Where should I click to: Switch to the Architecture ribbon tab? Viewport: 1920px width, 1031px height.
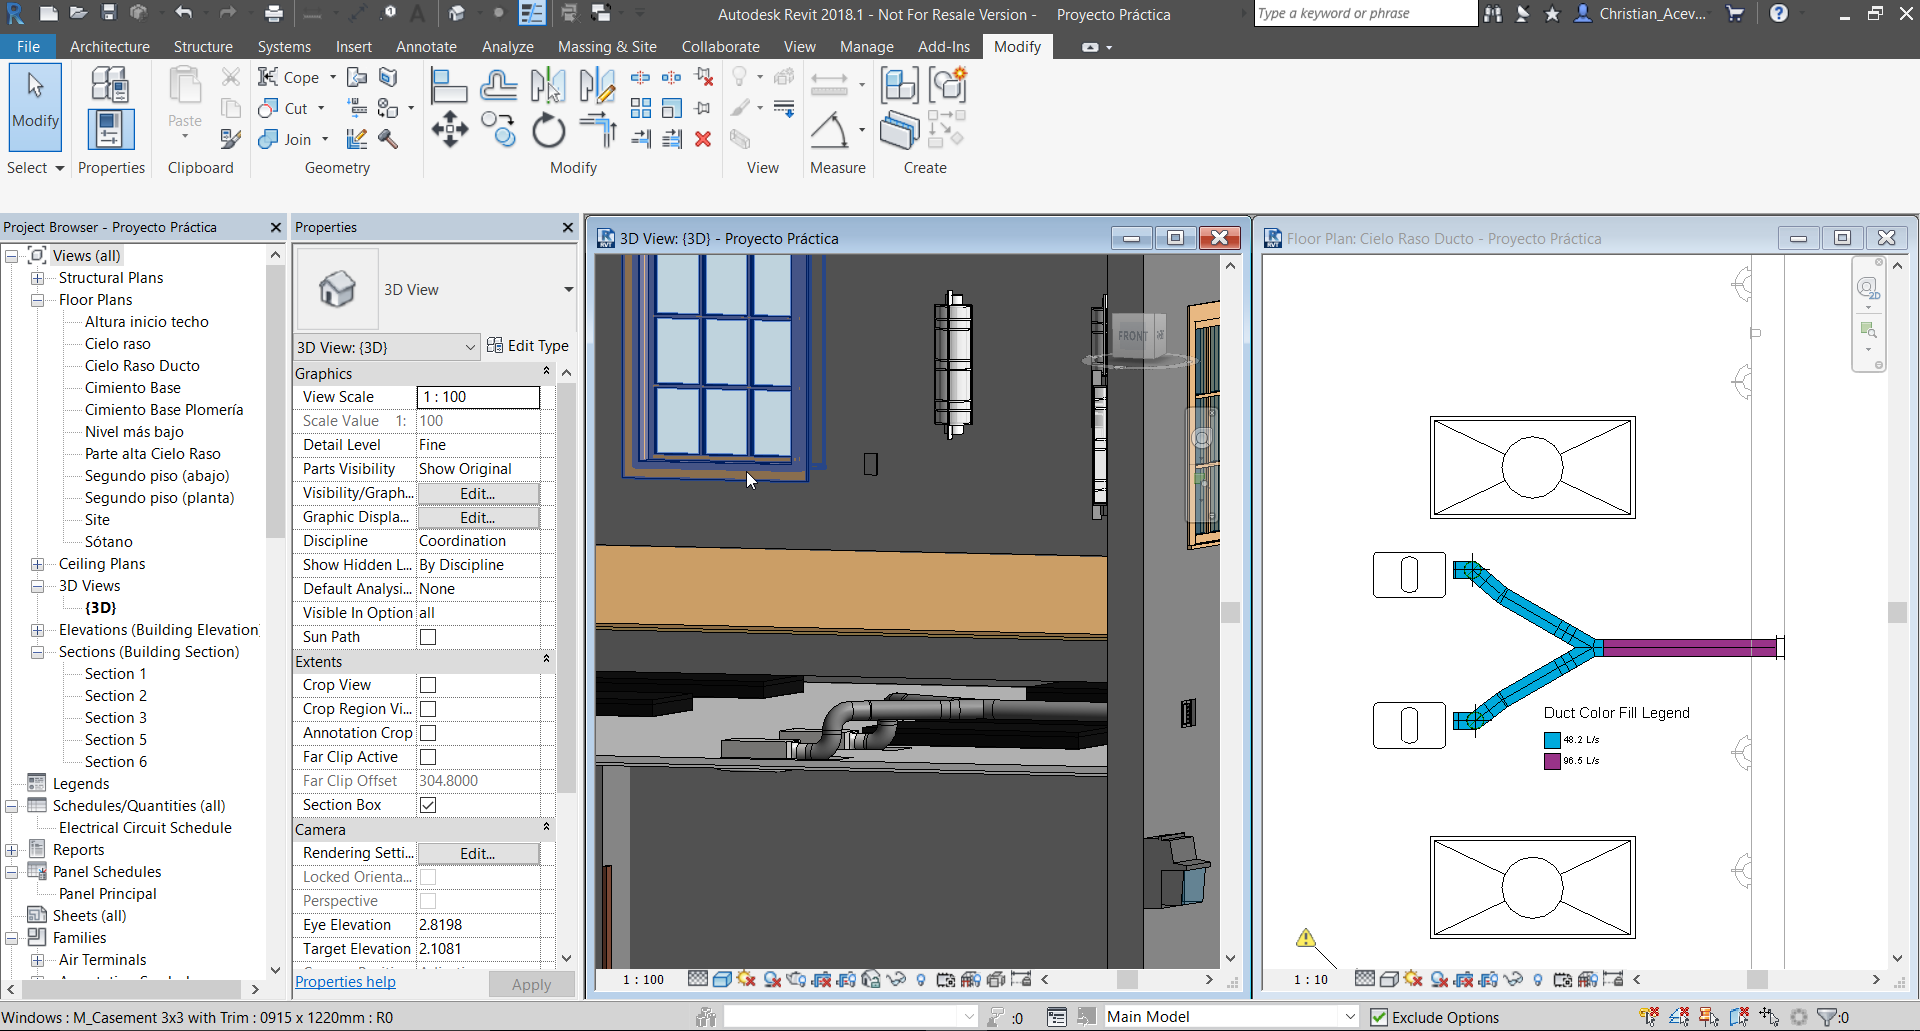[109, 46]
